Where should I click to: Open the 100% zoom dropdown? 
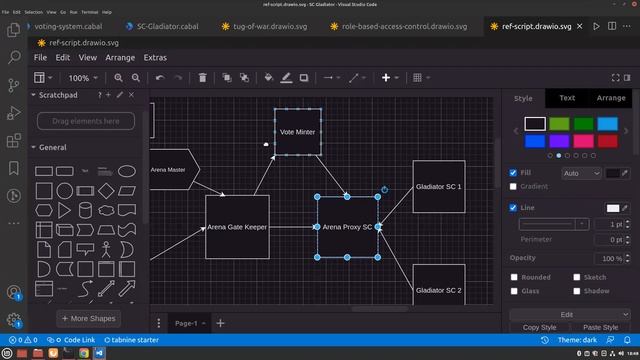[x=83, y=78]
